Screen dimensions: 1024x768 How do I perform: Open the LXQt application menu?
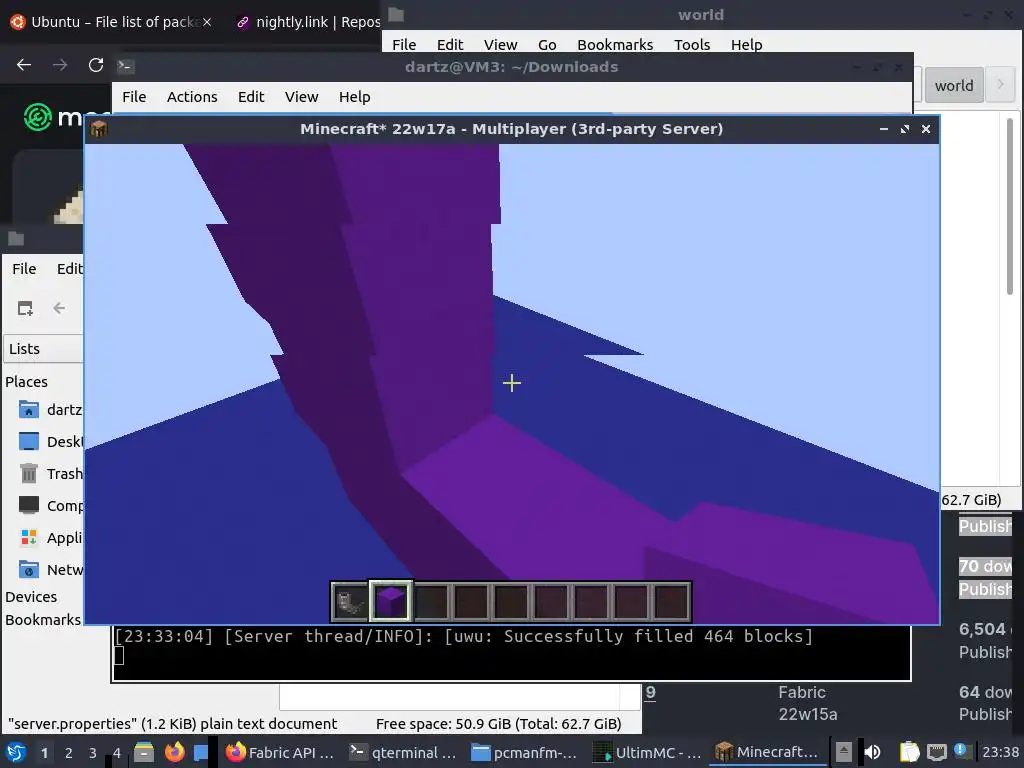click(x=16, y=752)
